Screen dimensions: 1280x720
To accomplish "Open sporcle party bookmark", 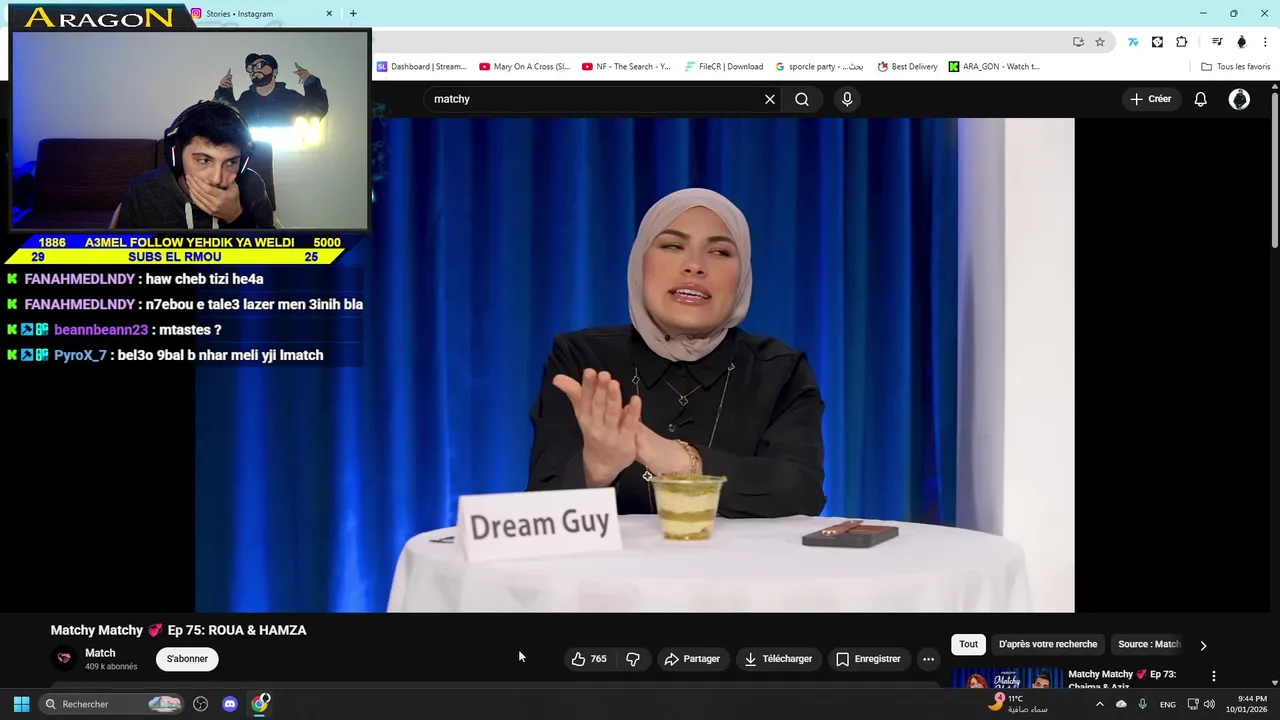I will 819,67.
